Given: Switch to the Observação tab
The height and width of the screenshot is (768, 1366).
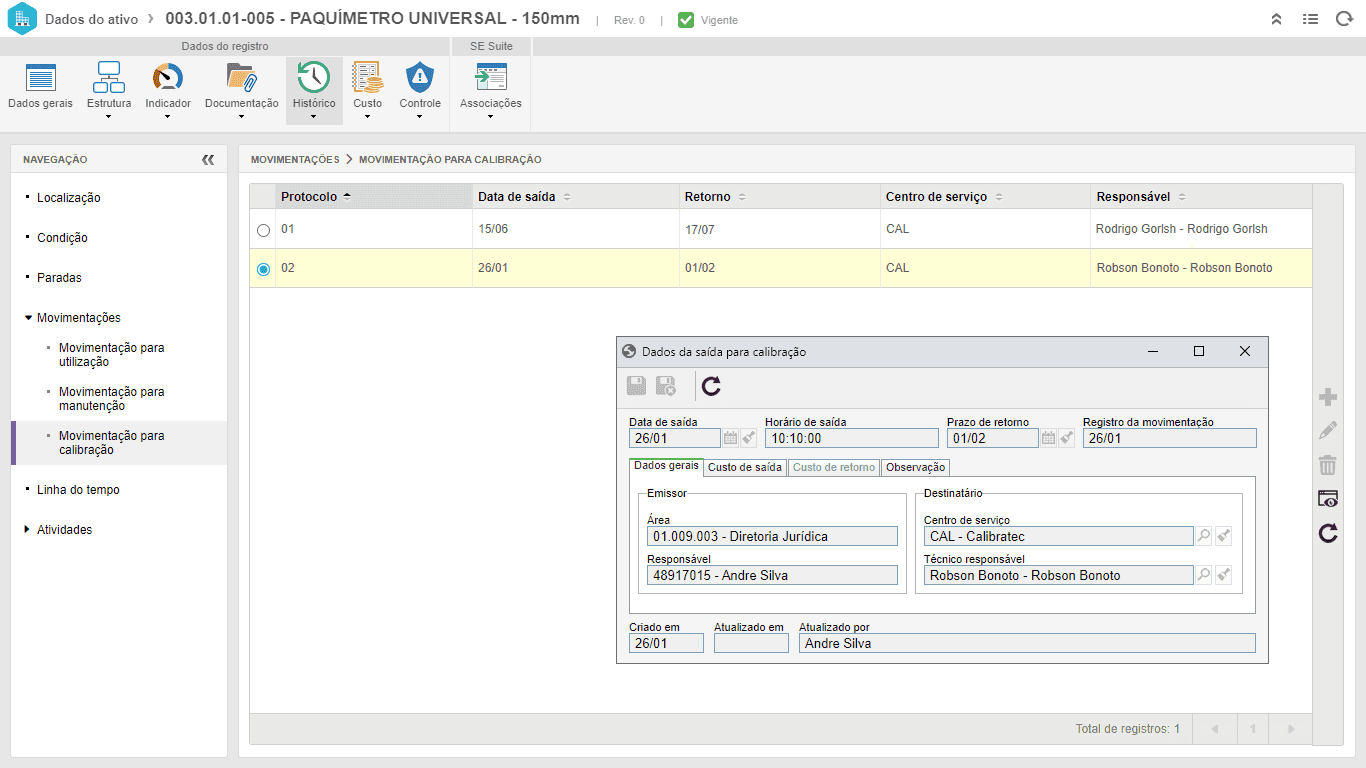Looking at the screenshot, I should pyautogui.click(x=915, y=468).
